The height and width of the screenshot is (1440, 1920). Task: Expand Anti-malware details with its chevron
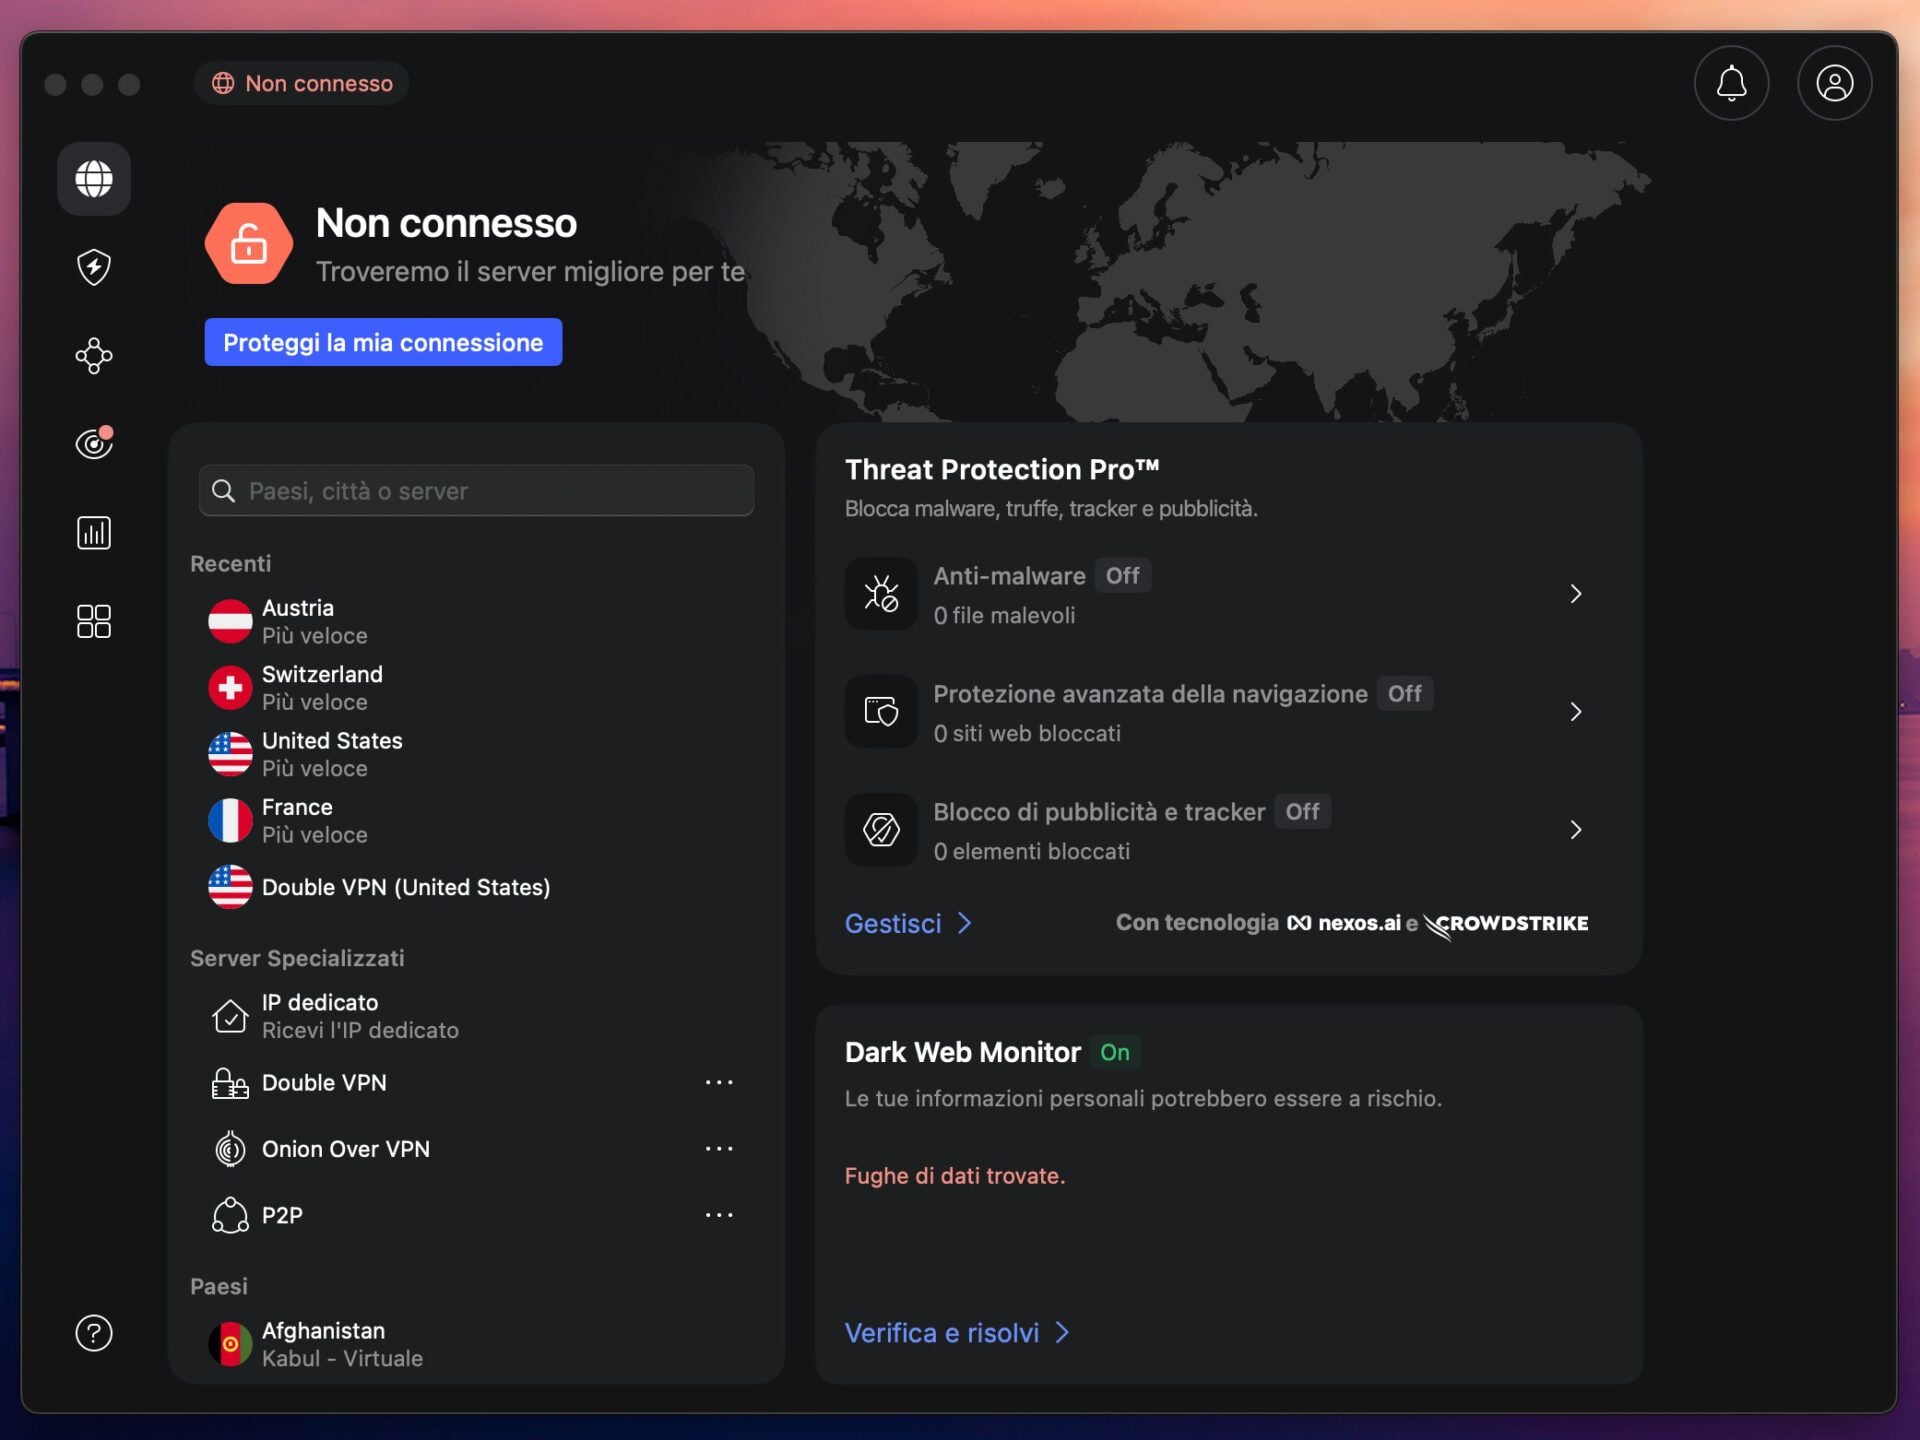point(1576,593)
